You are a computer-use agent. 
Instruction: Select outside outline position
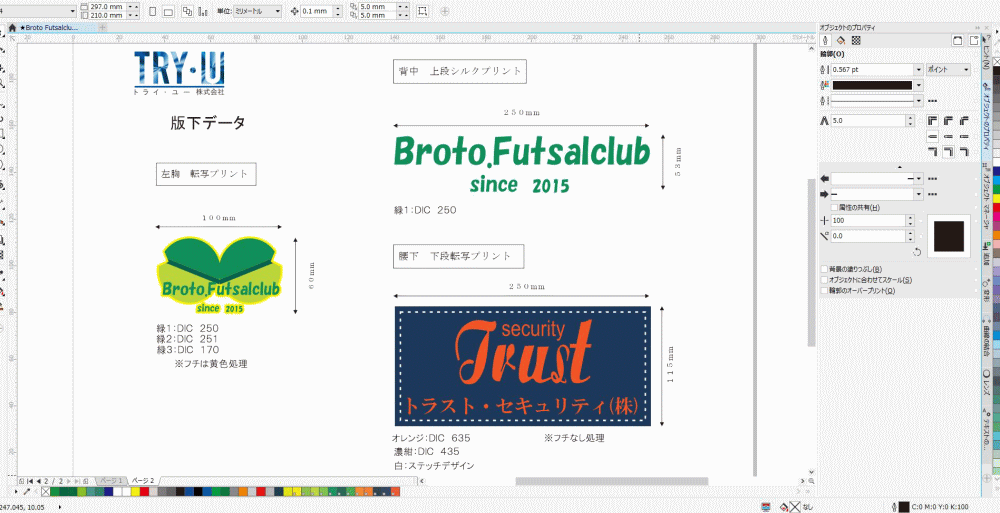point(932,151)
